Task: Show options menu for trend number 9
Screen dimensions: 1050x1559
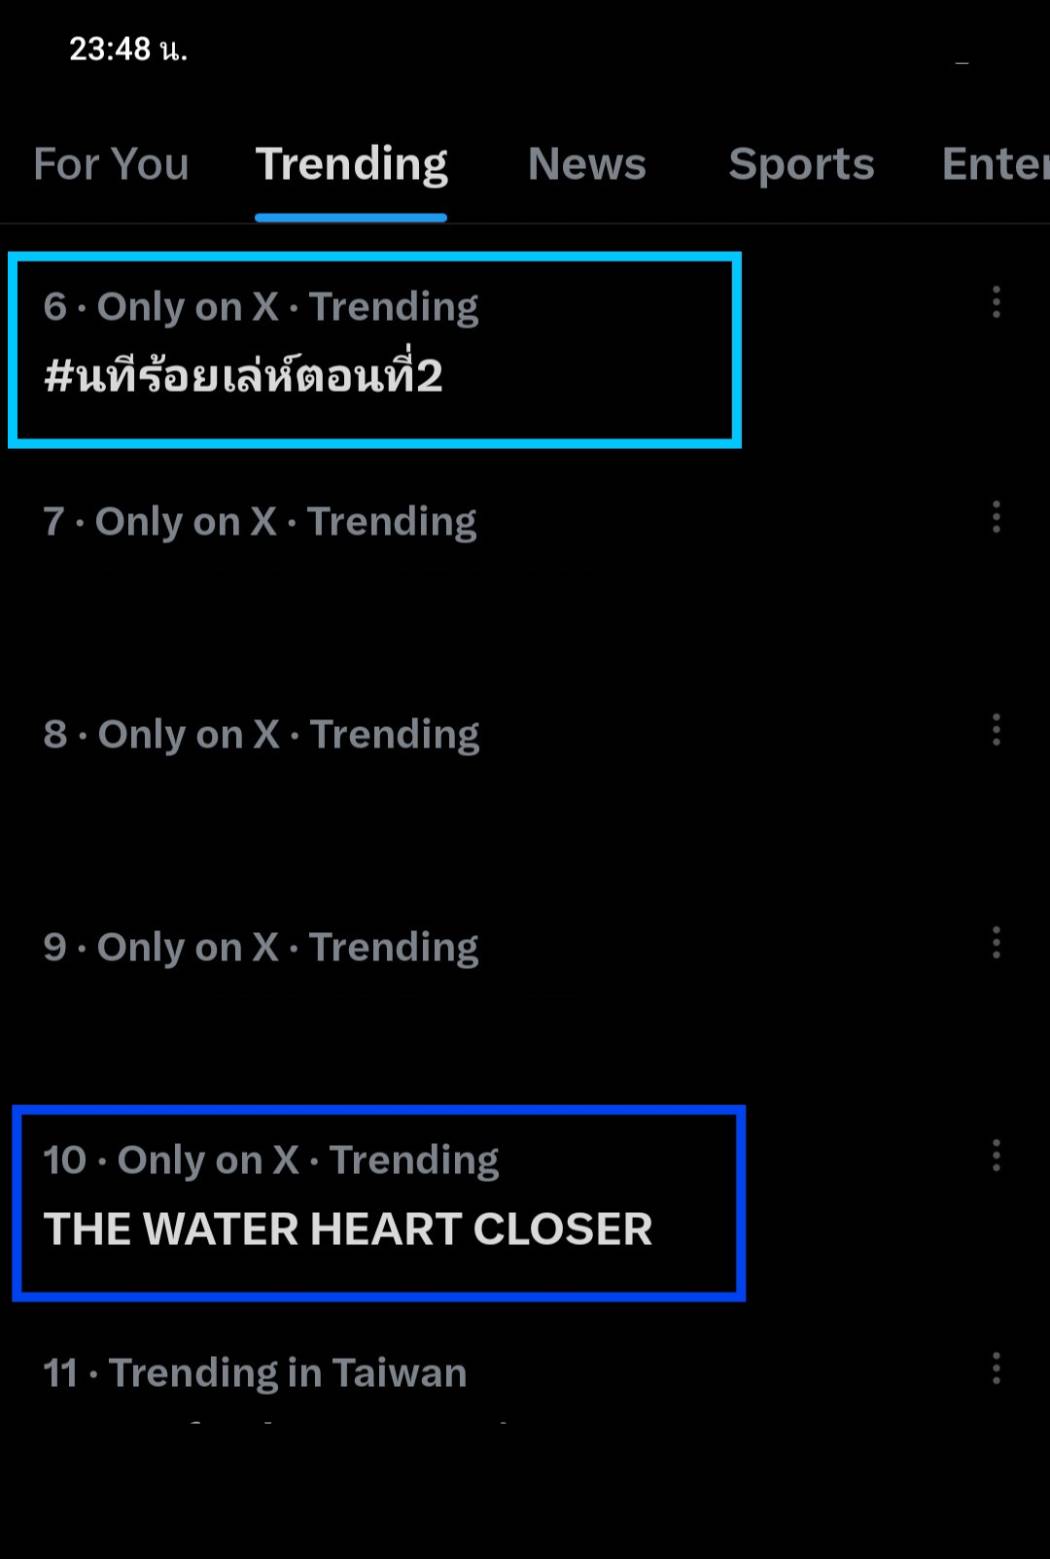Action: pyautogui.click(x=996, y=943)
